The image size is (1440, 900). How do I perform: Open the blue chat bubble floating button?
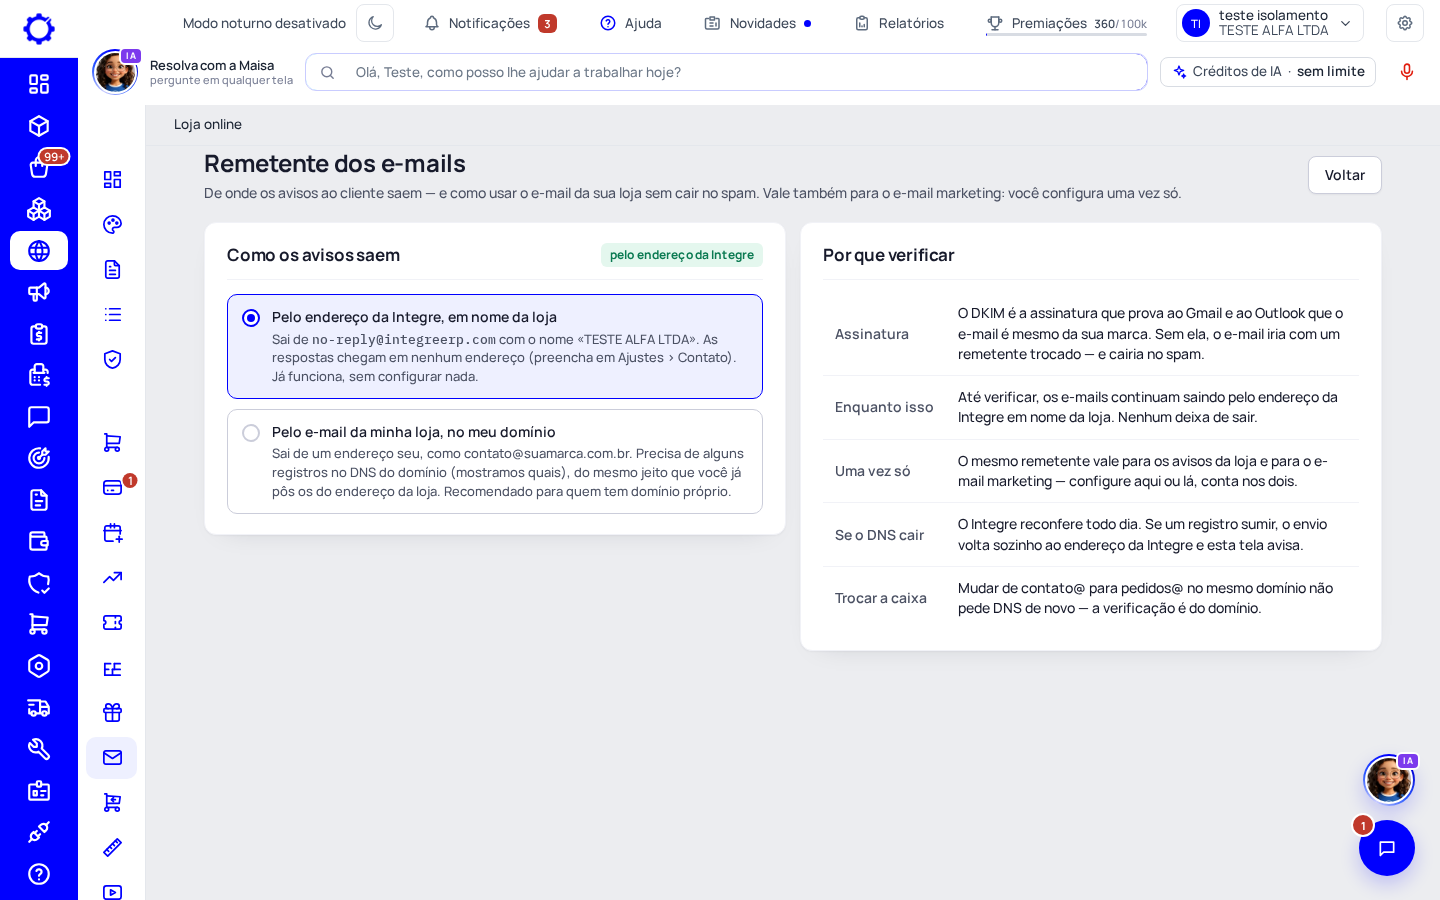[1386, 848]
